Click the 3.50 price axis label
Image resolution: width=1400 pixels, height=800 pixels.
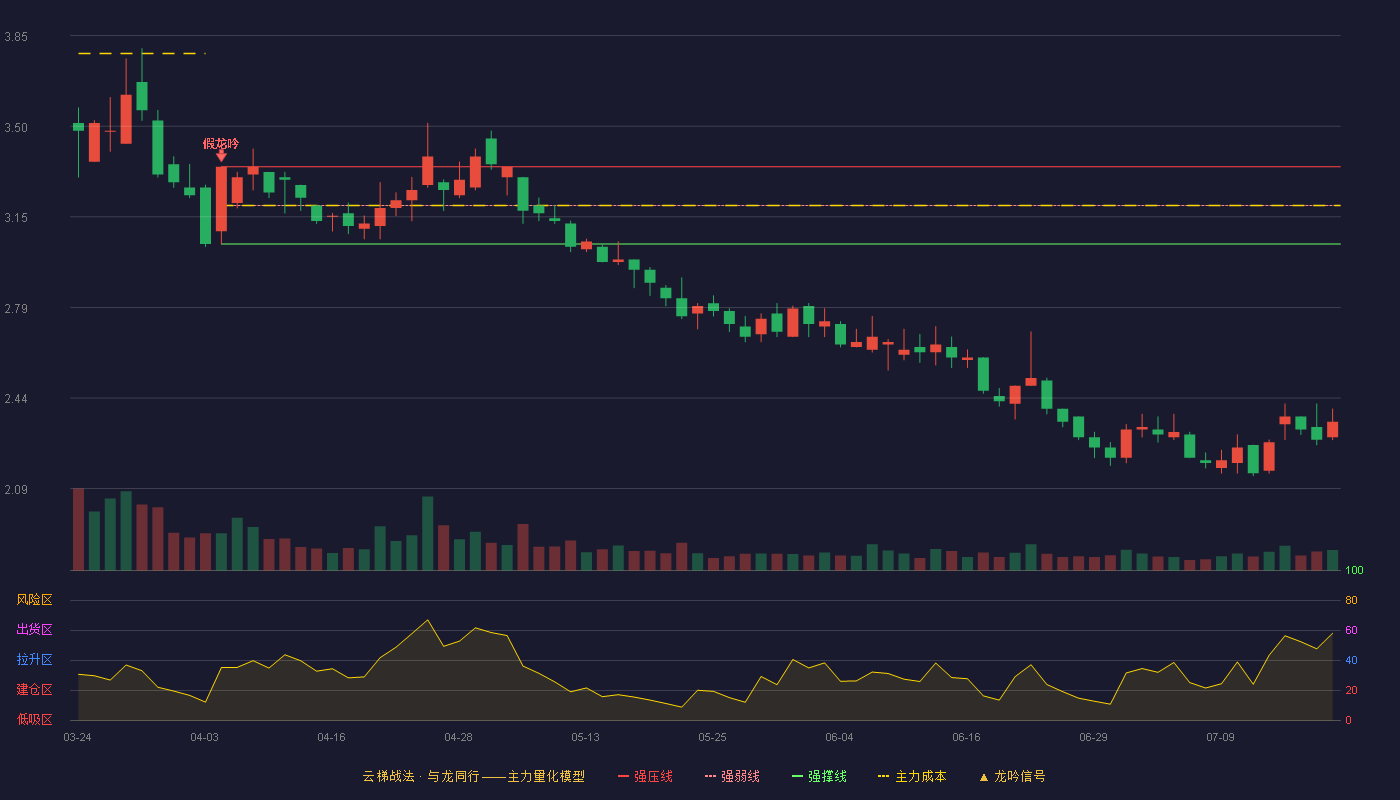coord(16,128)
